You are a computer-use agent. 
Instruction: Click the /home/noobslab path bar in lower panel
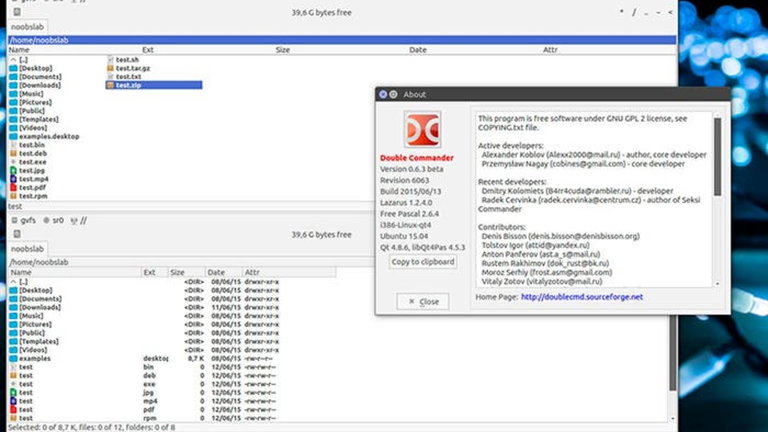point(192,262)
